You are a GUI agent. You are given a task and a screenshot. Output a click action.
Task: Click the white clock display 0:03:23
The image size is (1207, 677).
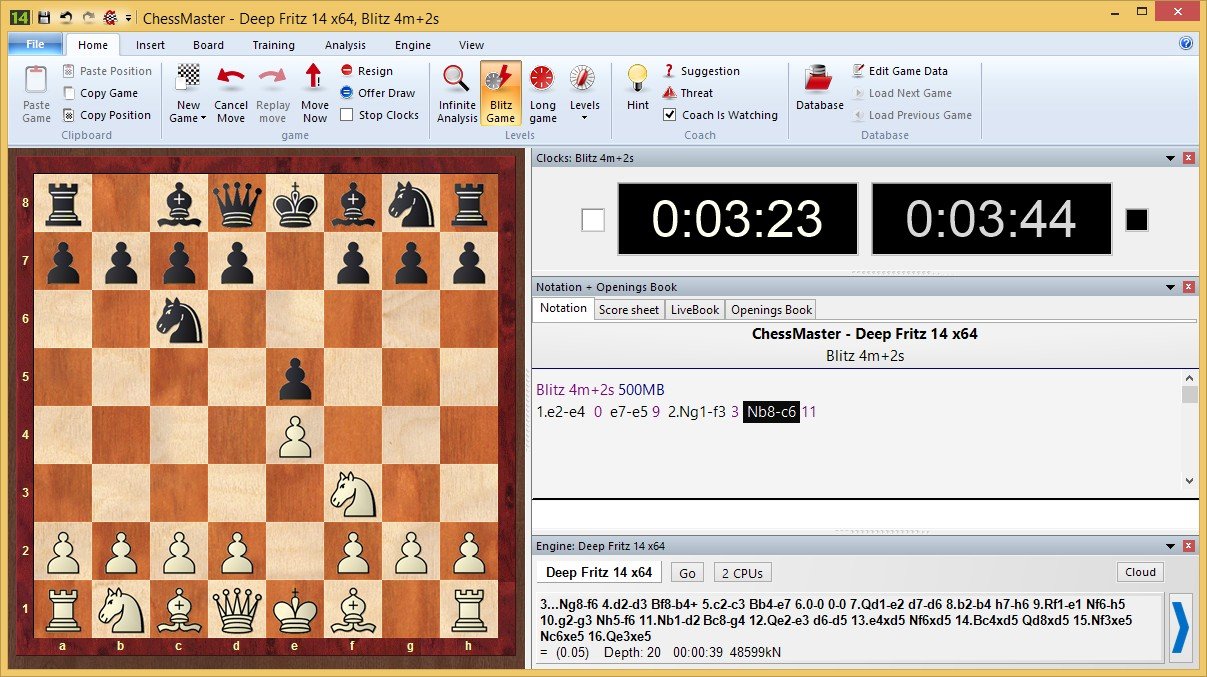(x=738, y=219)
